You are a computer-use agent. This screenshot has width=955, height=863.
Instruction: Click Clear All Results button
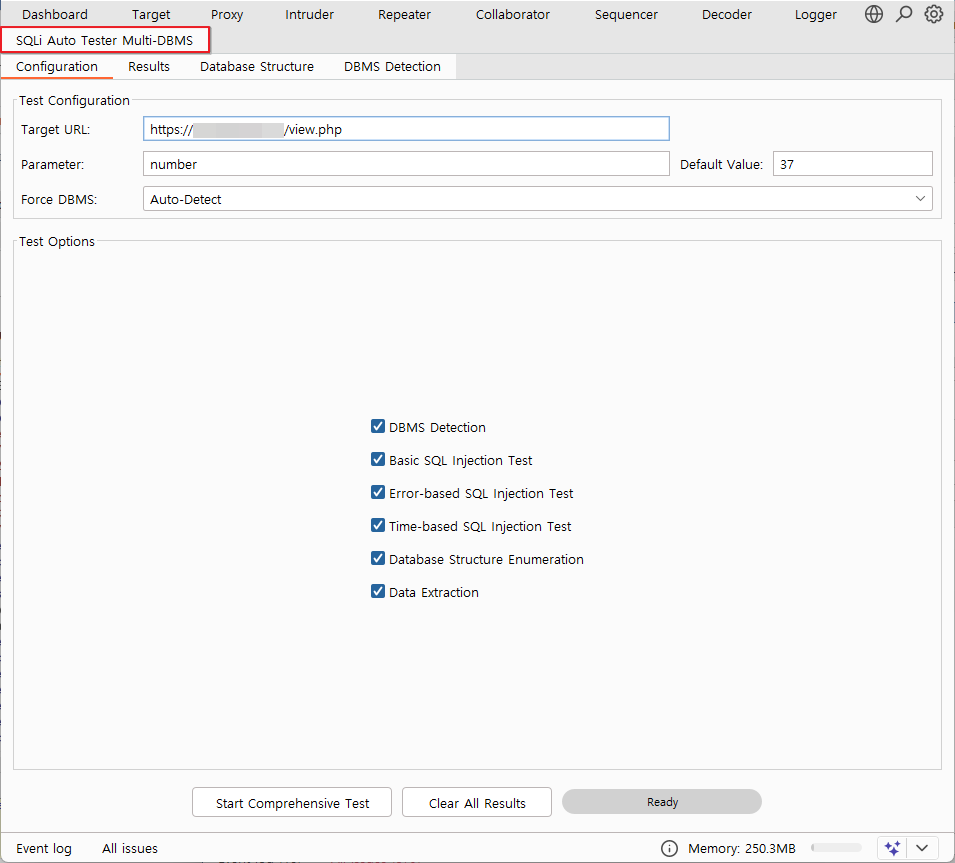pos(477,803)
